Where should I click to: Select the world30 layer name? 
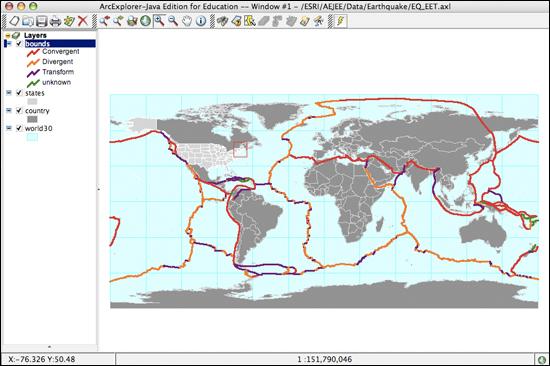[39, 128]
